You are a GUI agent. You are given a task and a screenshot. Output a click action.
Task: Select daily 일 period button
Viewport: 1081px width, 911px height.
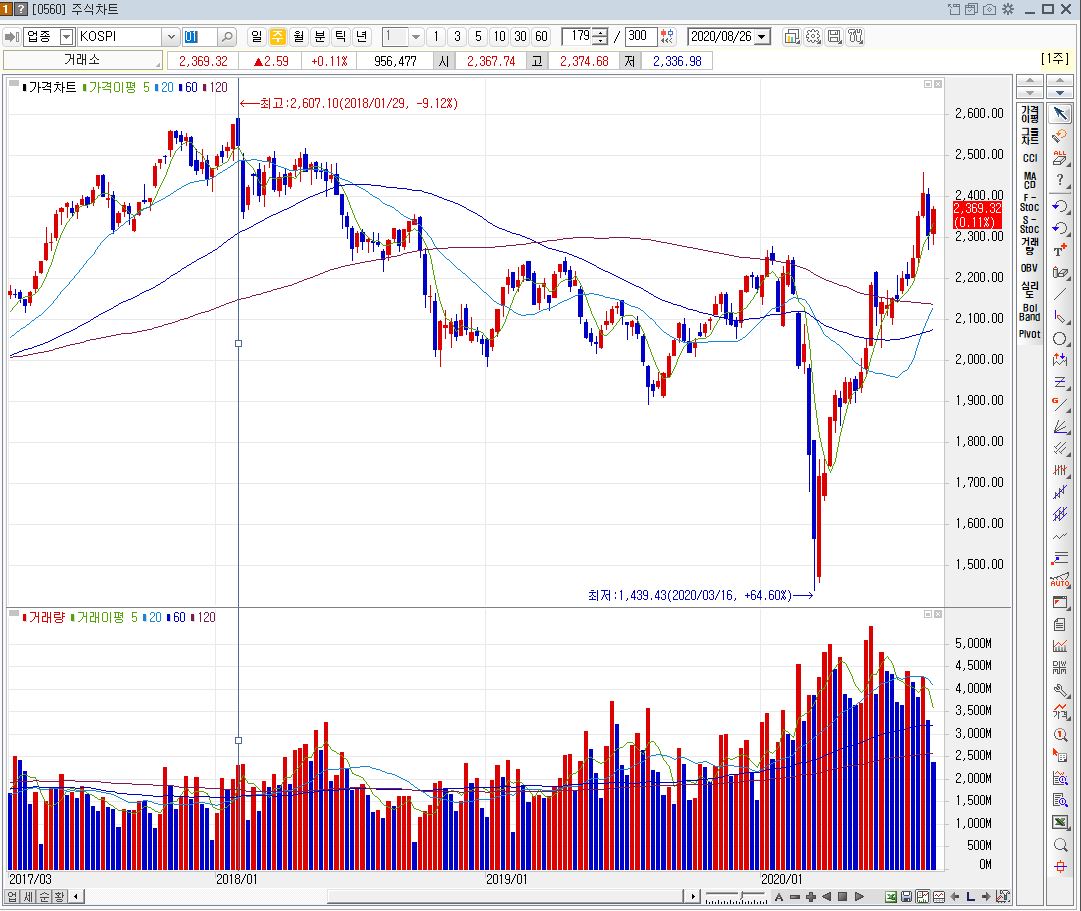256,37
